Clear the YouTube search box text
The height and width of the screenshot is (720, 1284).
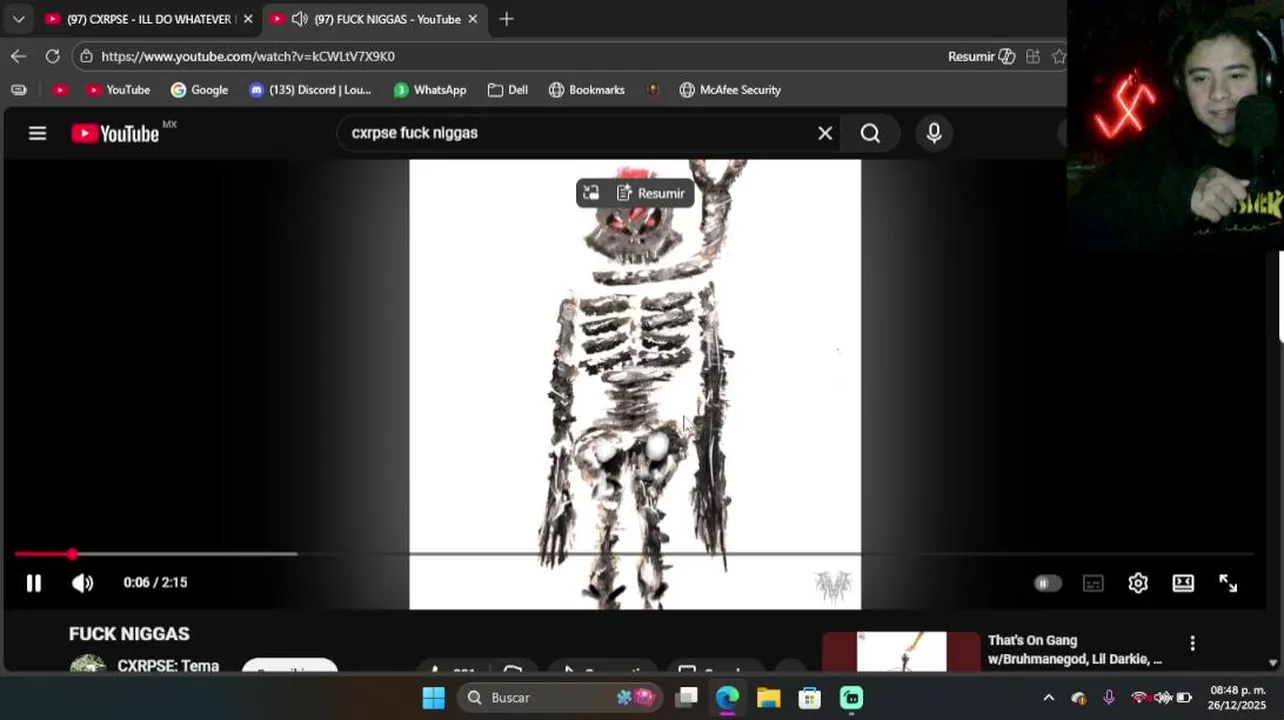tap(825, 133)
